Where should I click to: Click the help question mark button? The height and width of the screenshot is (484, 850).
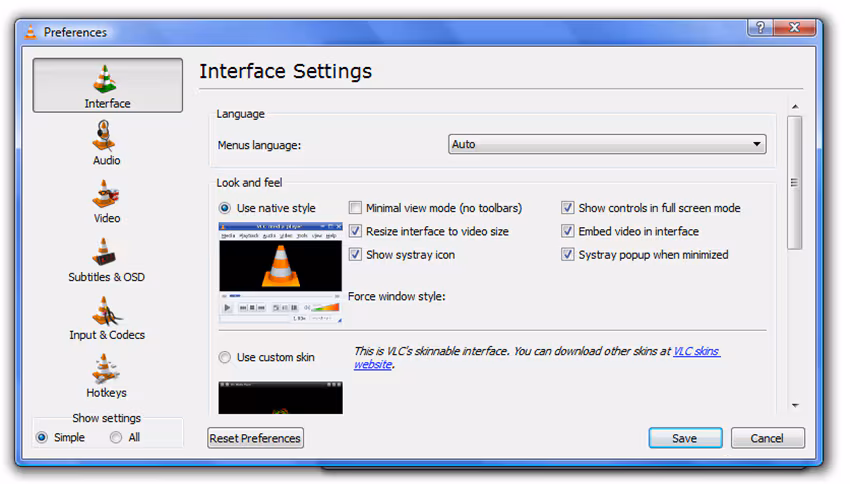761,27
